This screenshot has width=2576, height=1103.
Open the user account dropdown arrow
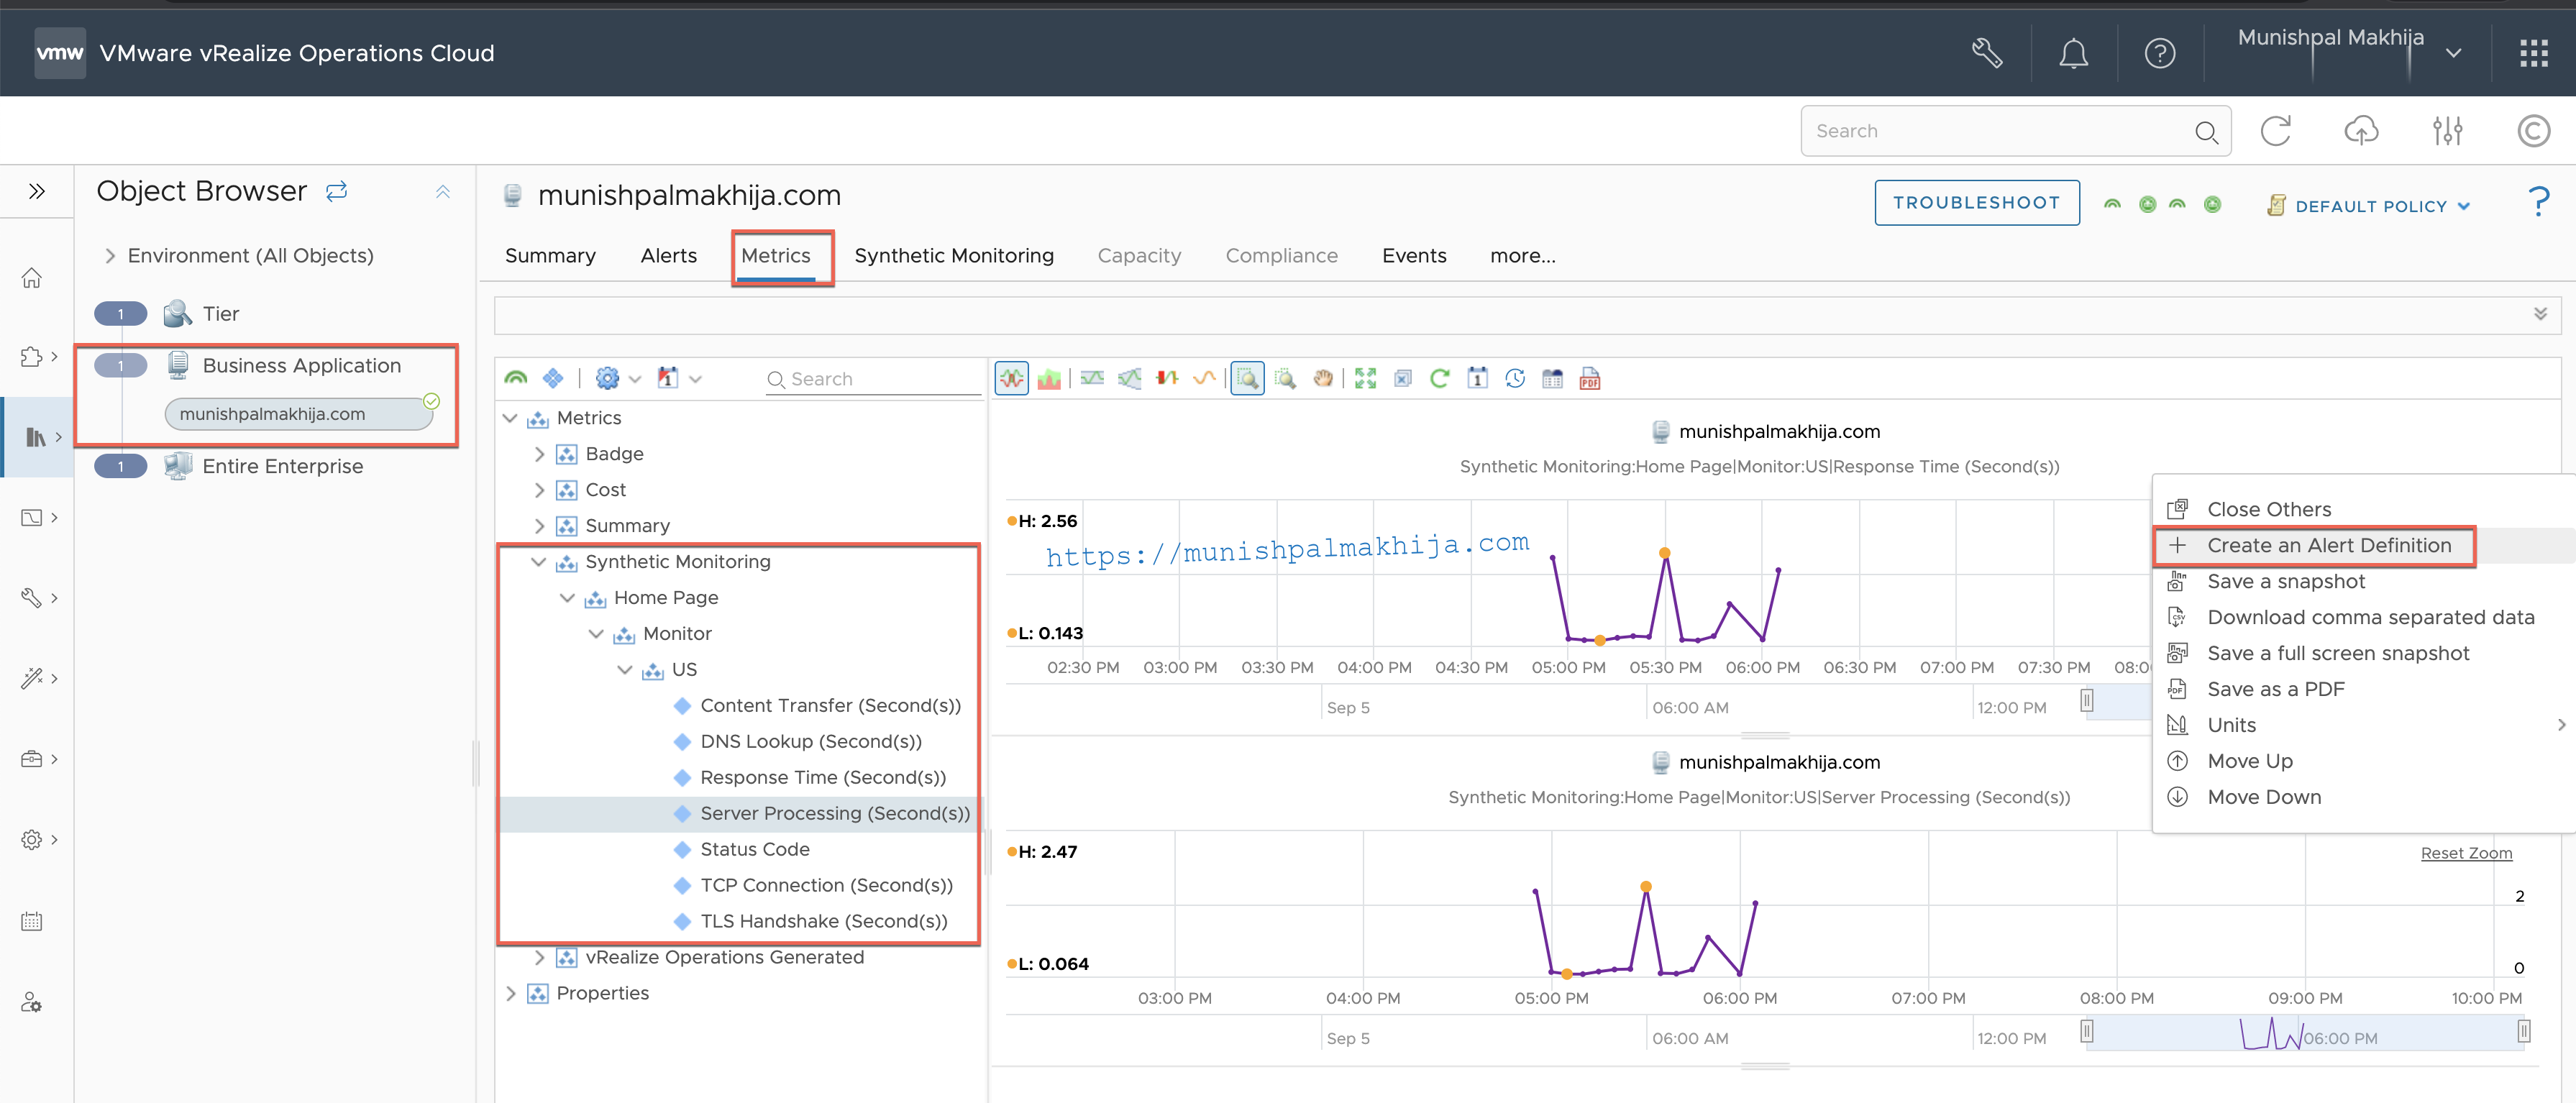pos(2453,53)
